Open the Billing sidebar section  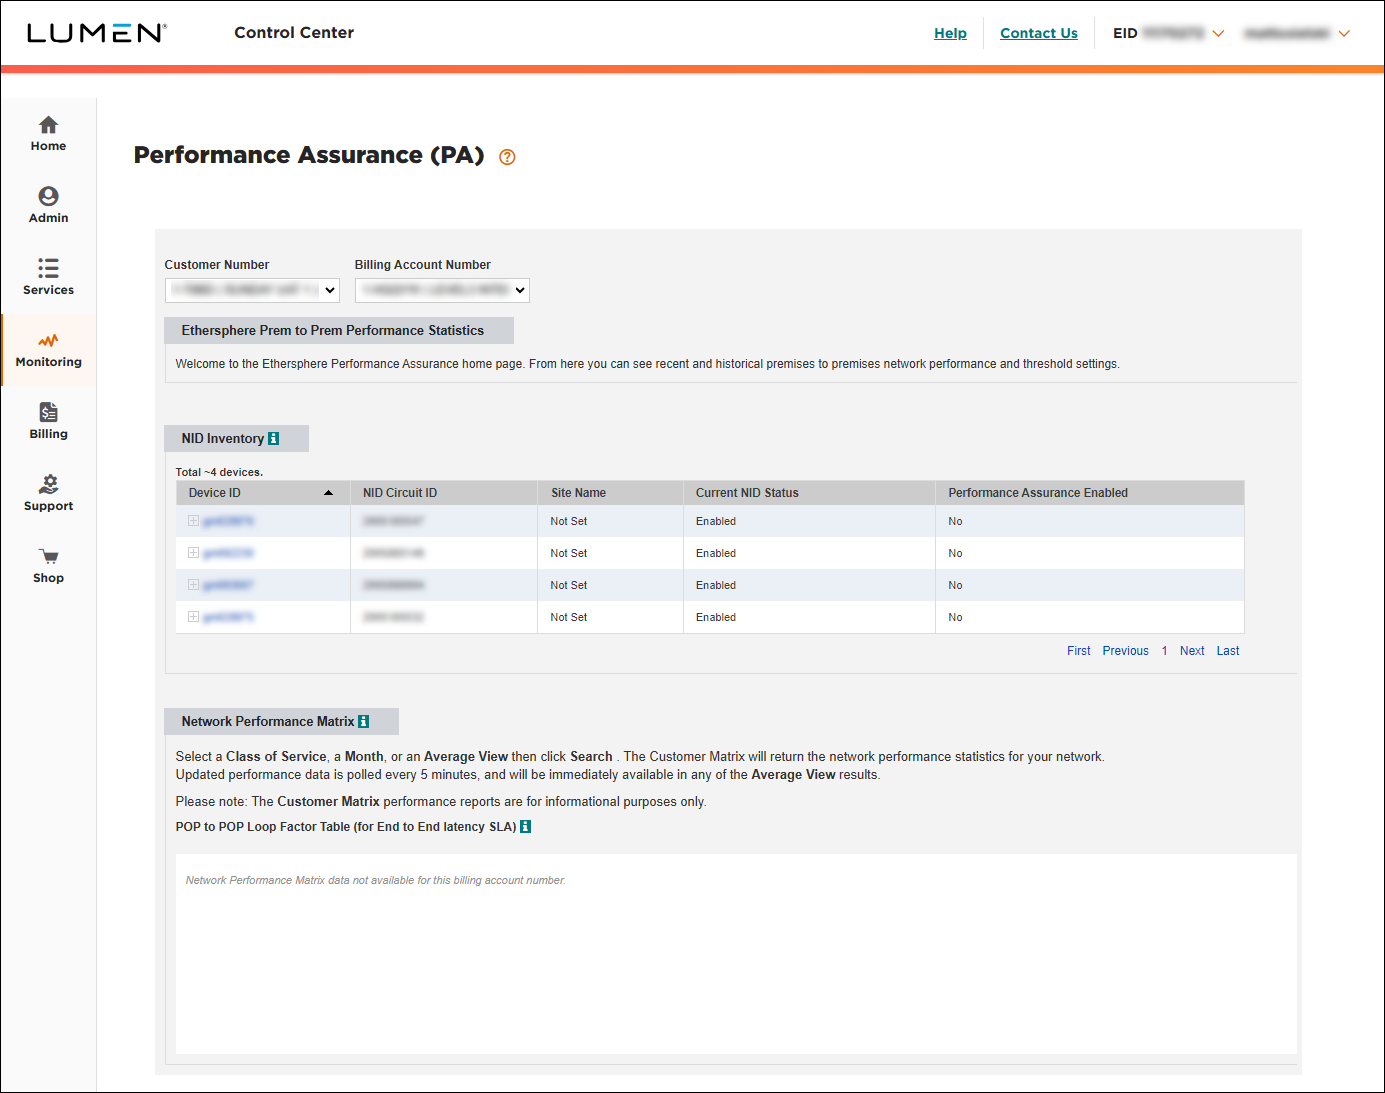48,422
